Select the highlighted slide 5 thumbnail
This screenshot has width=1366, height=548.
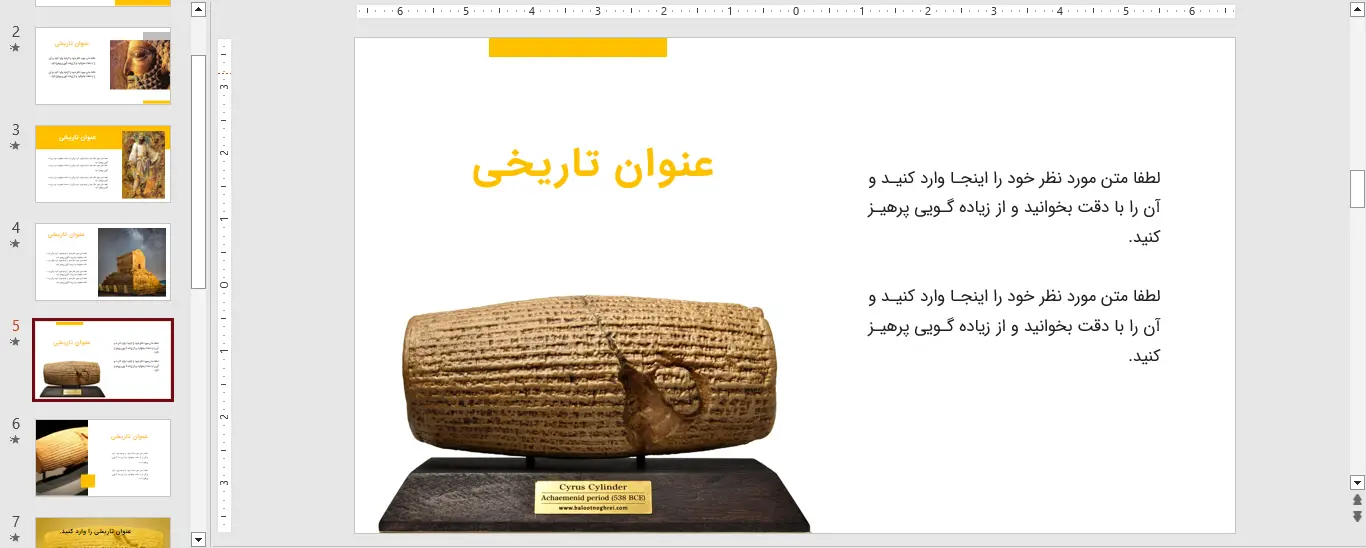pos(103,360)
